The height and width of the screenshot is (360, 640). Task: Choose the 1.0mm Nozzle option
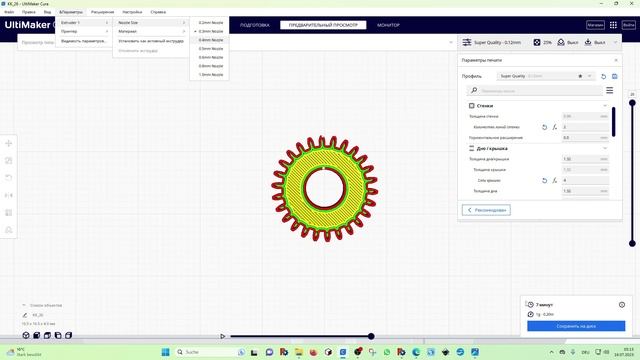click(209, 75)
